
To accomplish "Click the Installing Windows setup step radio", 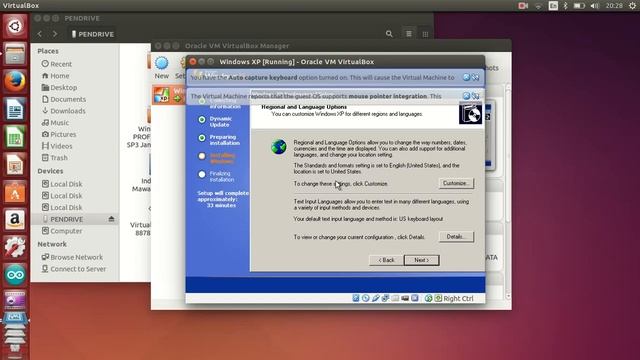I will point(202,156).
